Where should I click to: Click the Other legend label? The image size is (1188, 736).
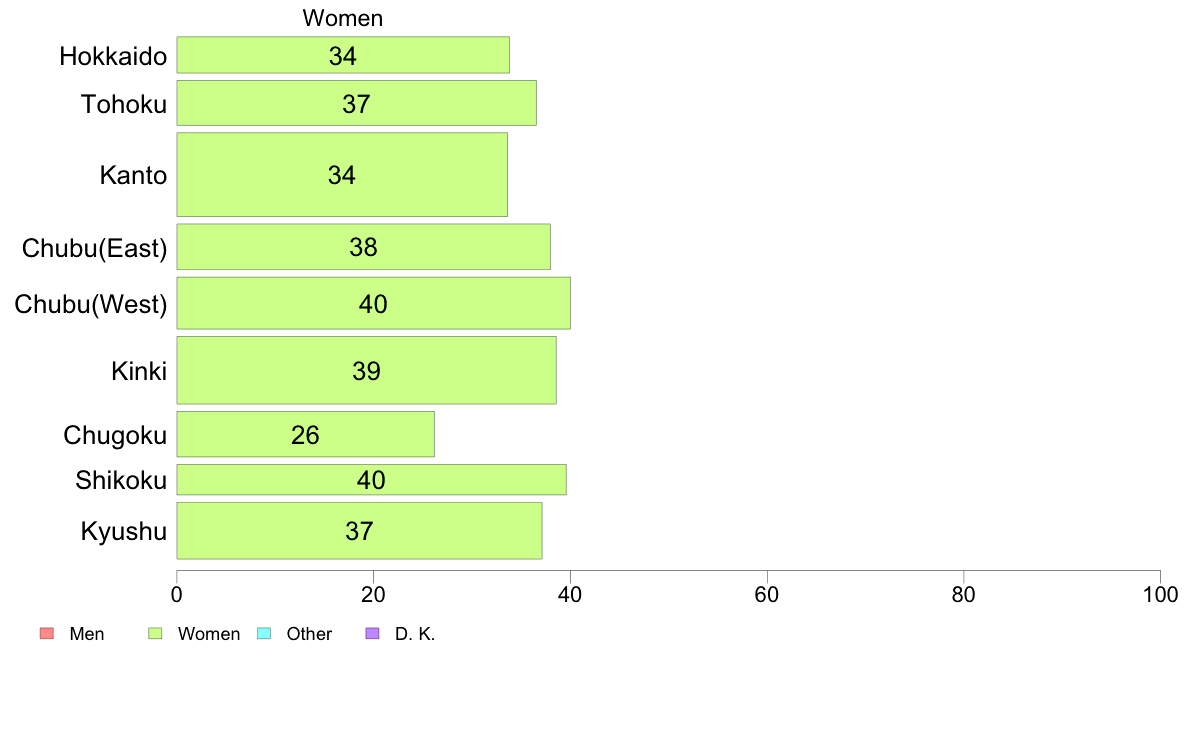tap(309, 634)
